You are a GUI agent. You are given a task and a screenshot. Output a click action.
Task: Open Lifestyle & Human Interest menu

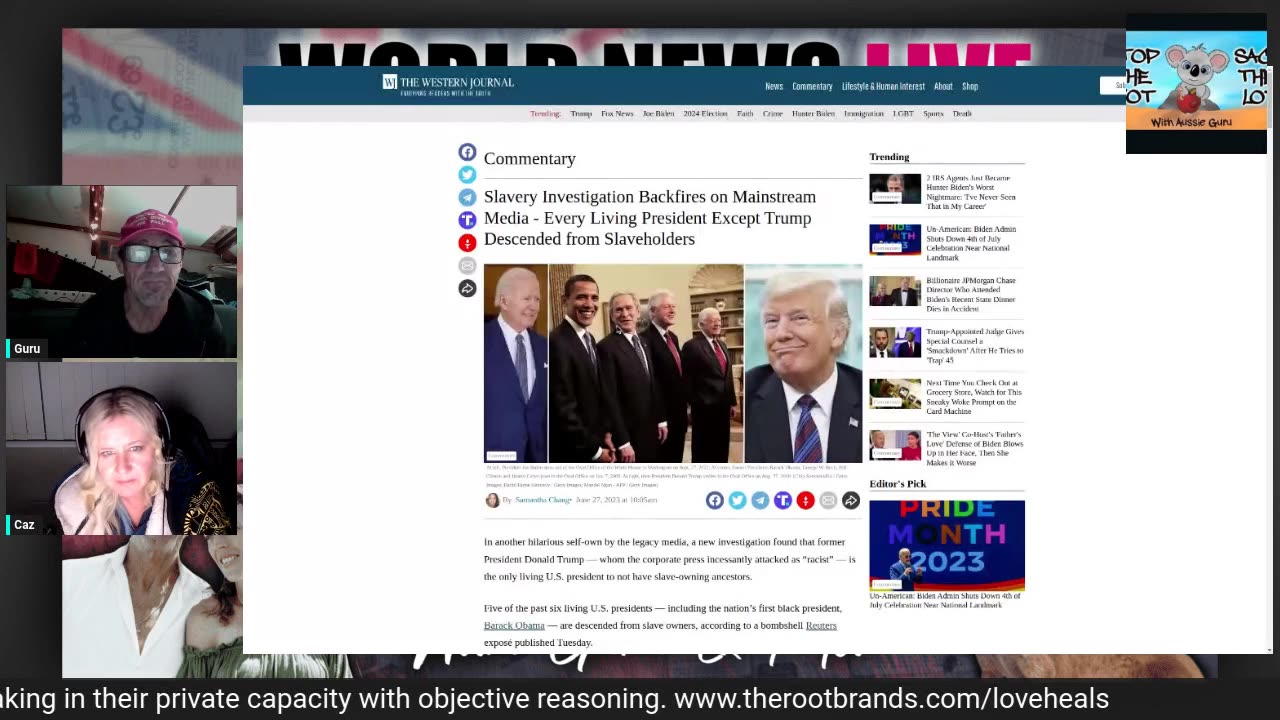click(x=883, y=86)
